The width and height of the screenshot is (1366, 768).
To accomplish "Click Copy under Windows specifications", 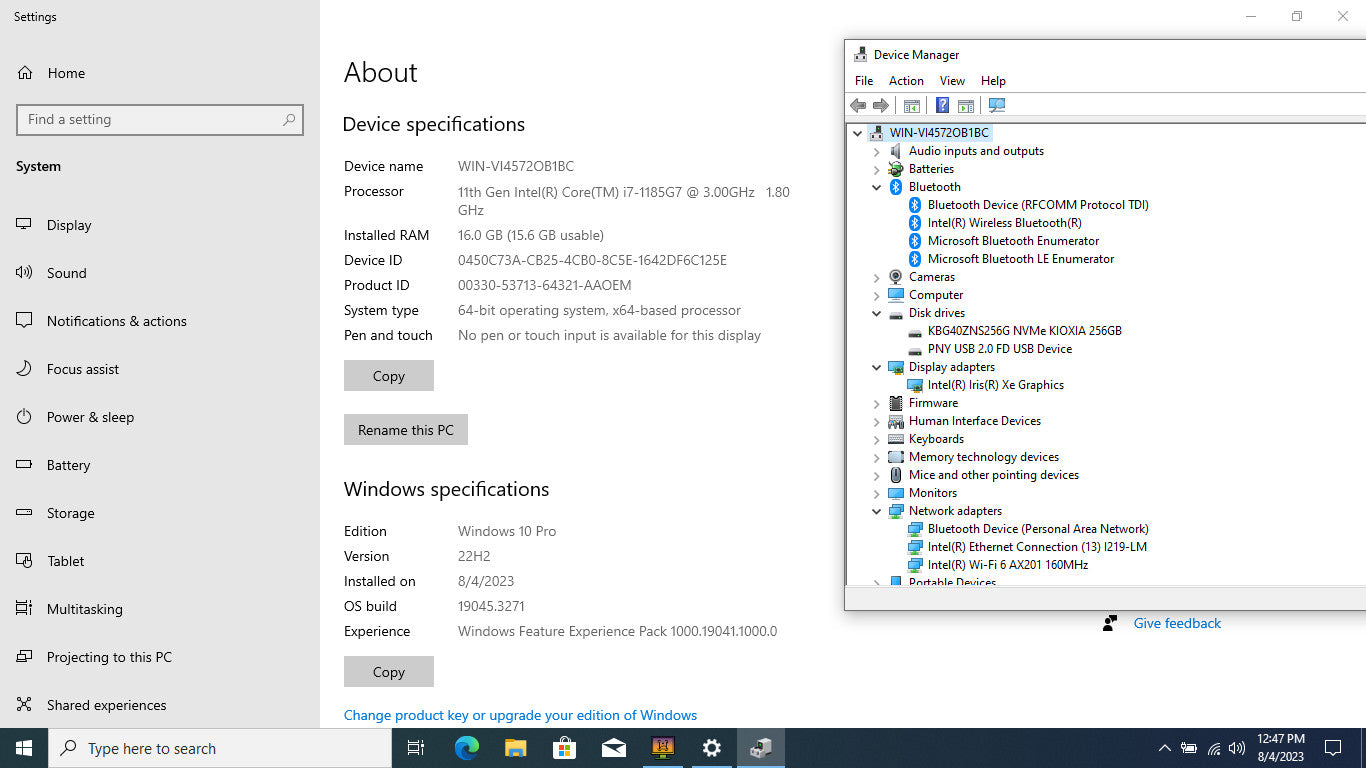I will [x=389, y=672].
